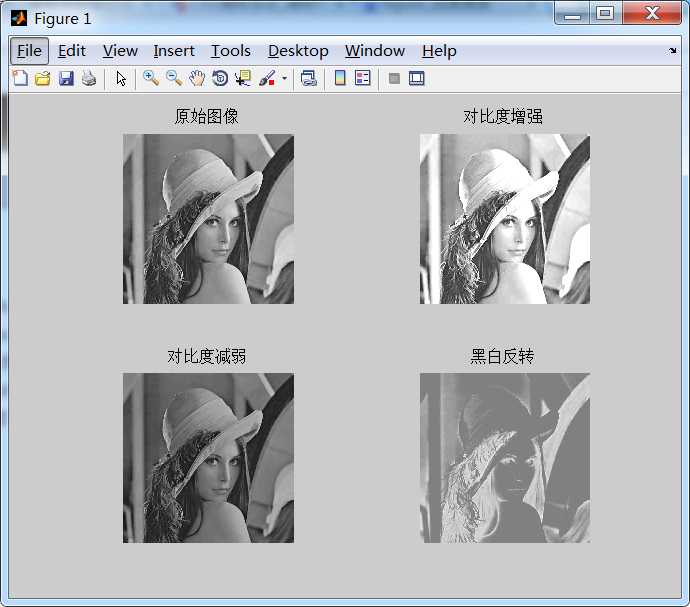Click the 对比度增强 enhanced contrast image
The height and width of the screenshot is (607, 690).
point(505,219)
